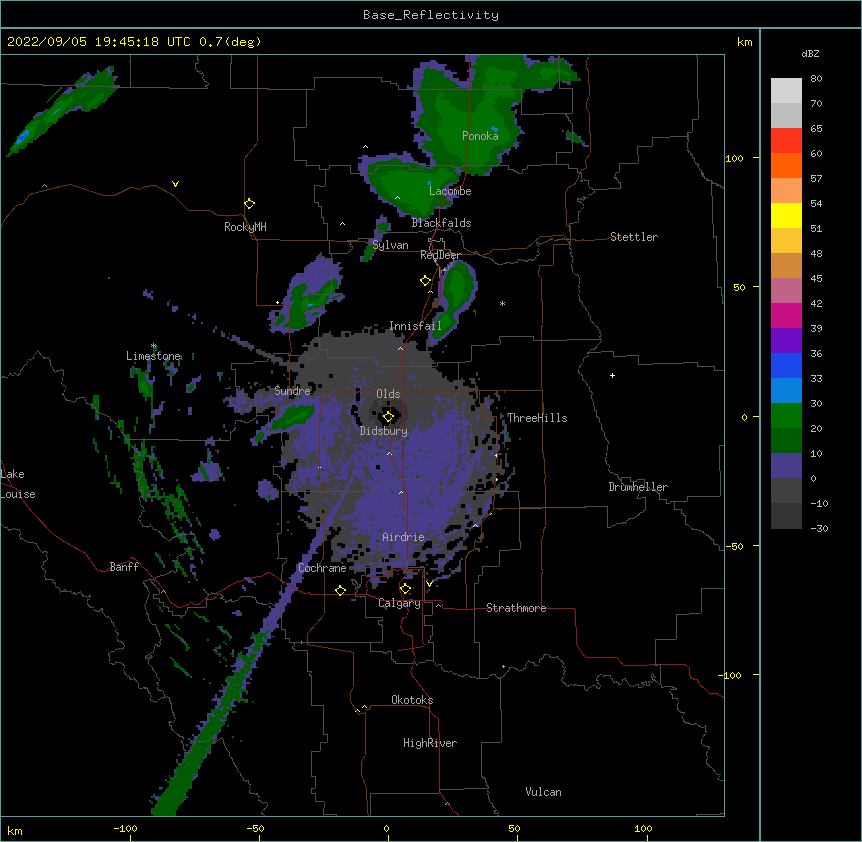
Task: Click the Vulcan city label
Action: (543, 792)
